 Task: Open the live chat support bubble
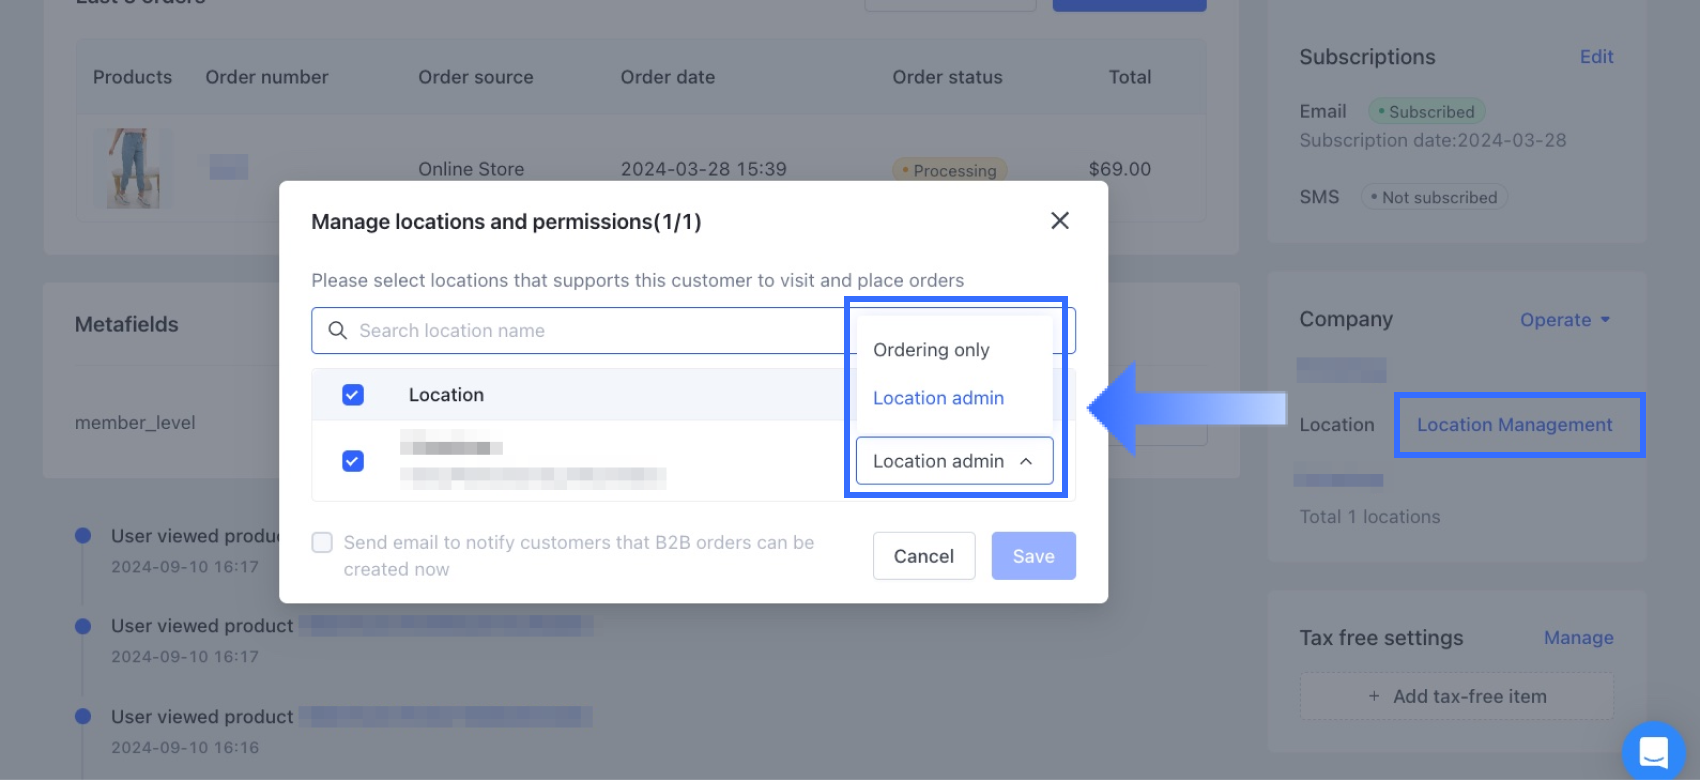point(1653,751)
